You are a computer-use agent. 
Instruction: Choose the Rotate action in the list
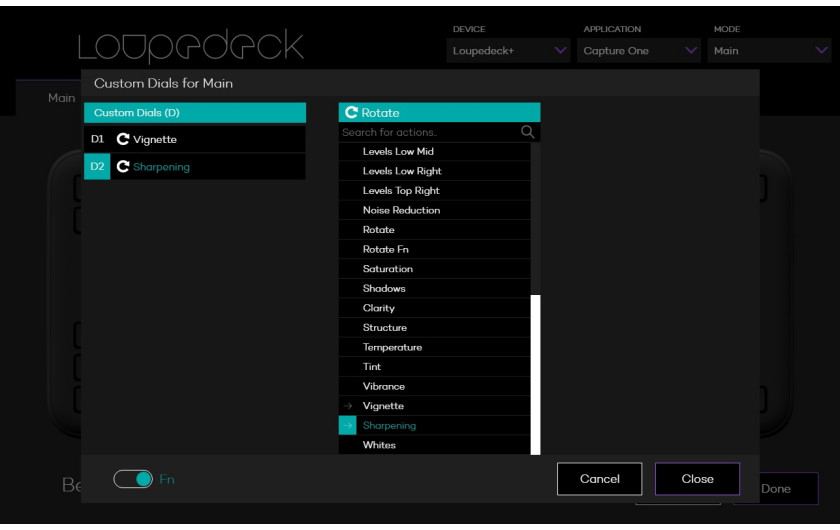(x=434, y=230)
